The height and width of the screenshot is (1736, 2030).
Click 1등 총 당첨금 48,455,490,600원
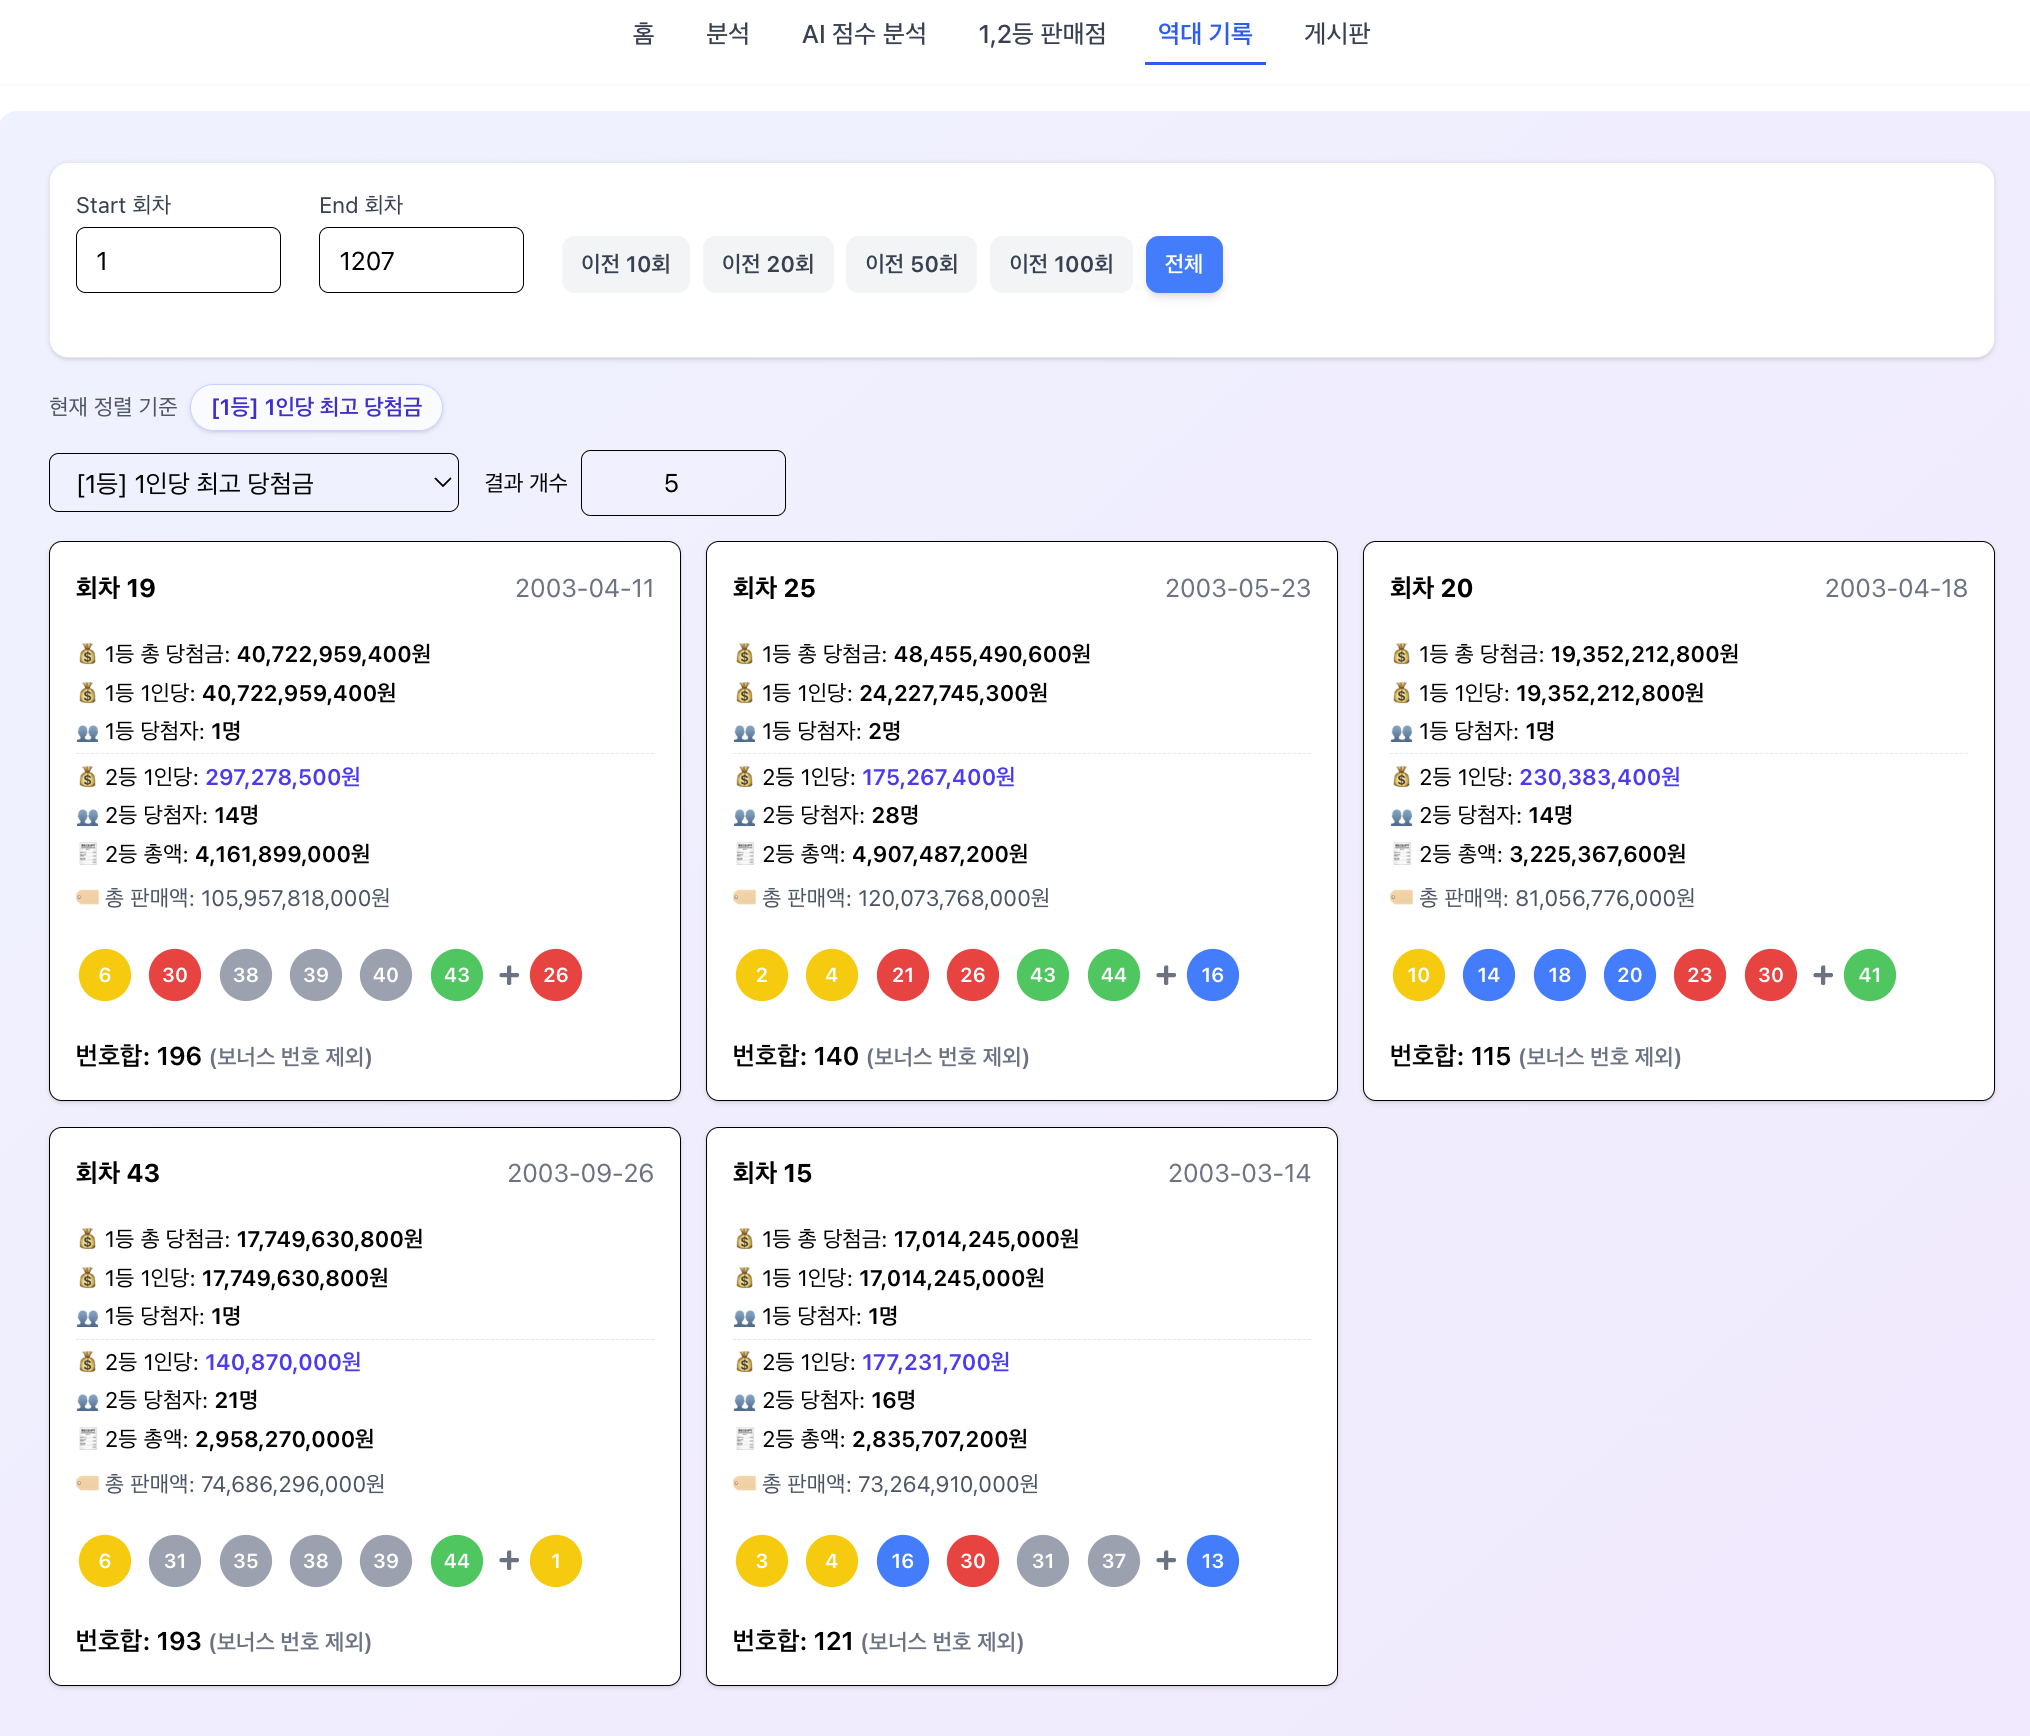click(926, 654)
